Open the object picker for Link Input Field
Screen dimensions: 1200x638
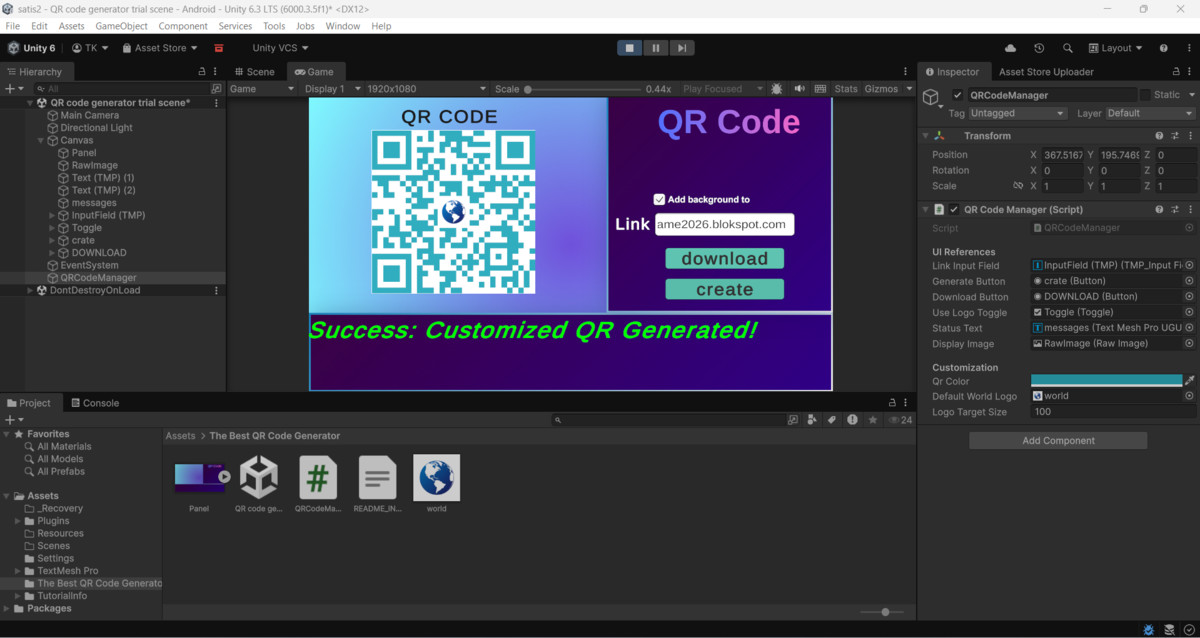pos(1189,266)
